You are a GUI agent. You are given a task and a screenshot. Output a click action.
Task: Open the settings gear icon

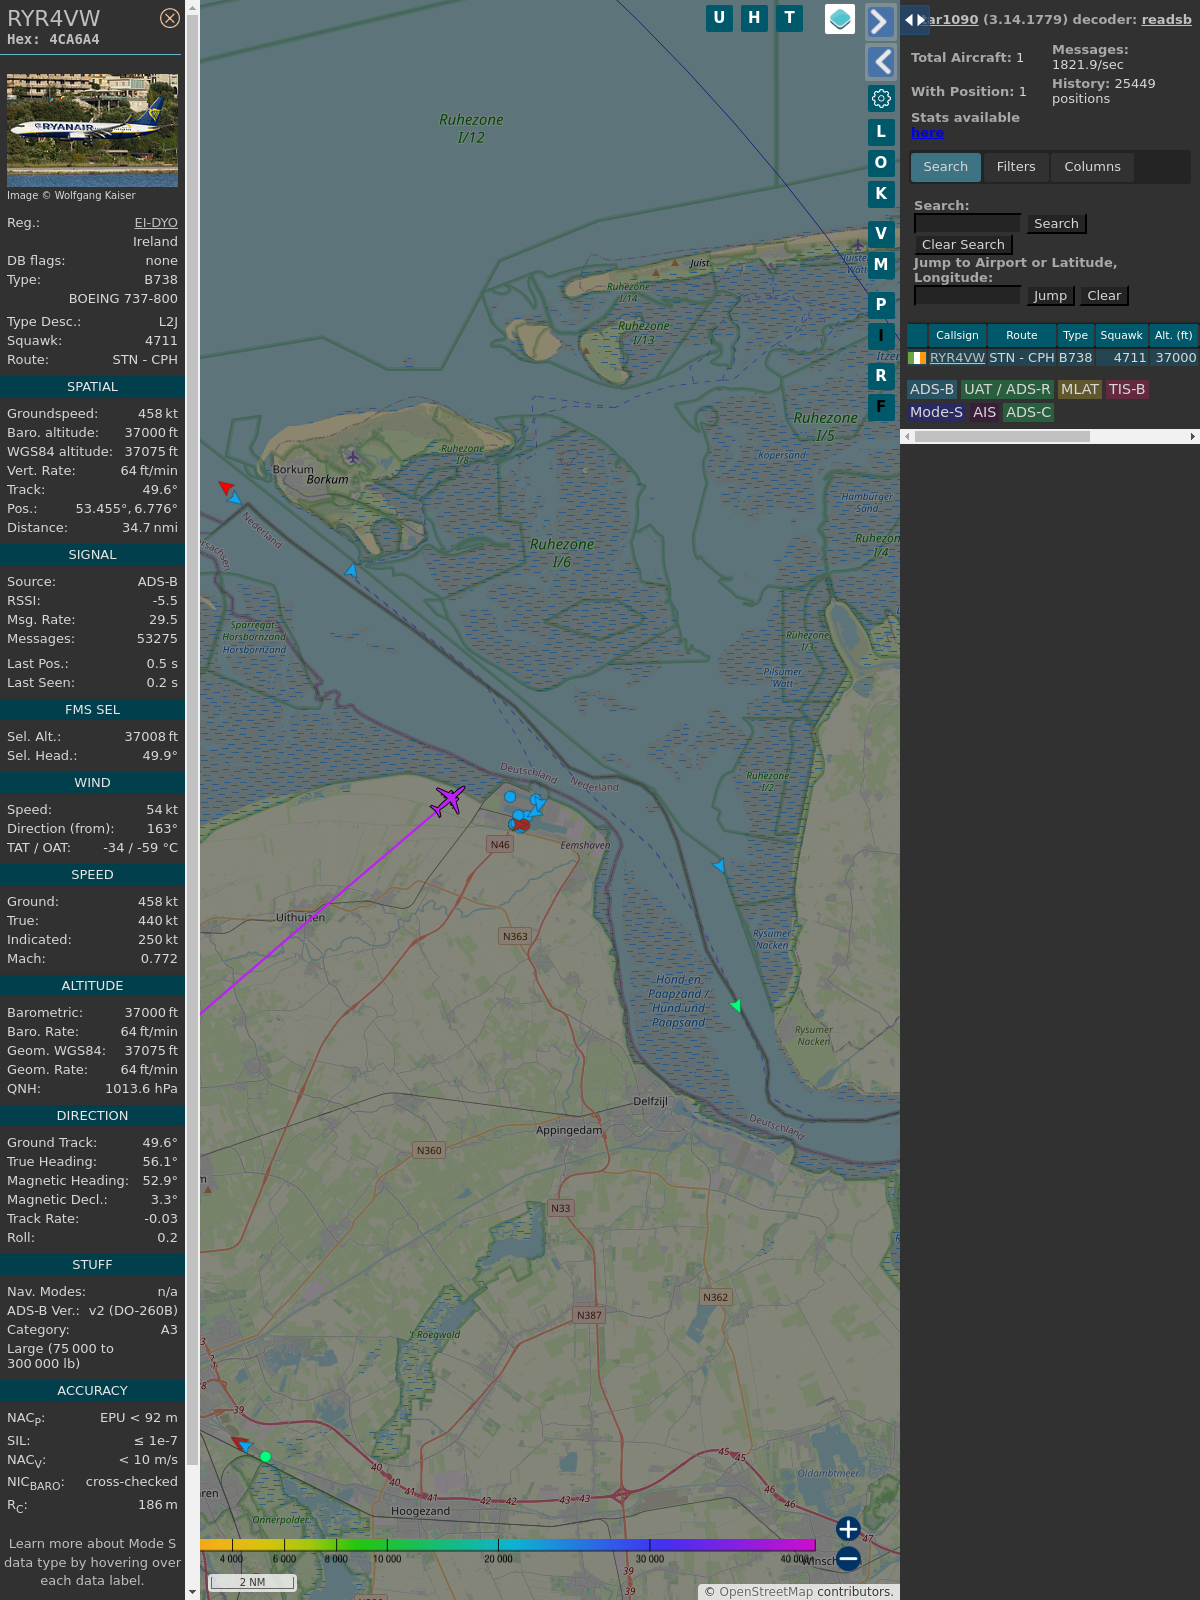pyautogui.click(x=881, y=98)
